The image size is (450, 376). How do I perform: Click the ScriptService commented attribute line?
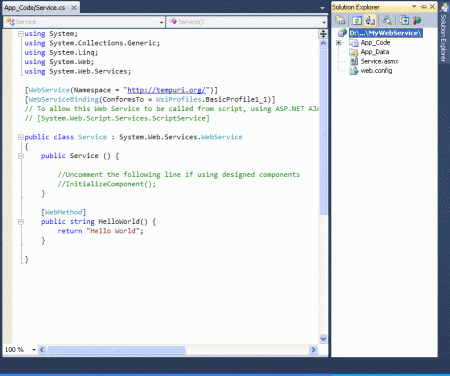pos(117,118)
